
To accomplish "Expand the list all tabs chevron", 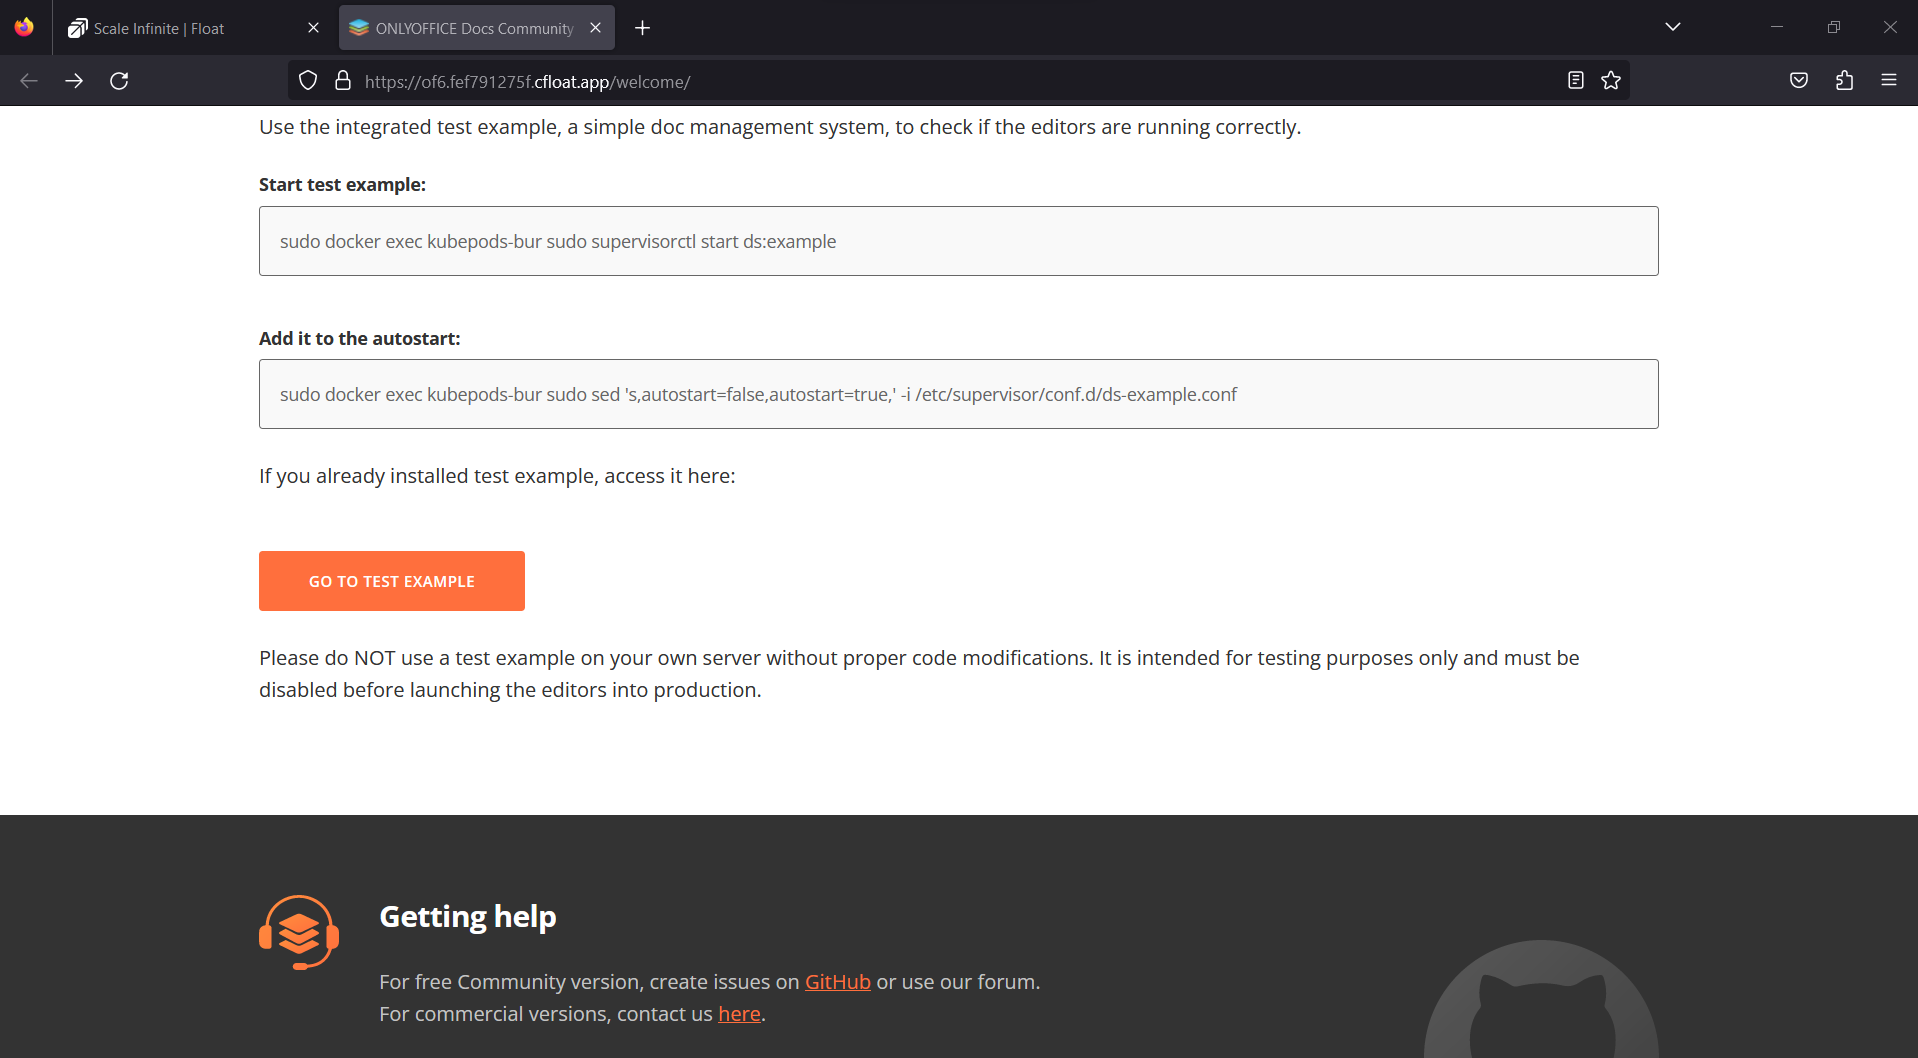I will 1672,27.
